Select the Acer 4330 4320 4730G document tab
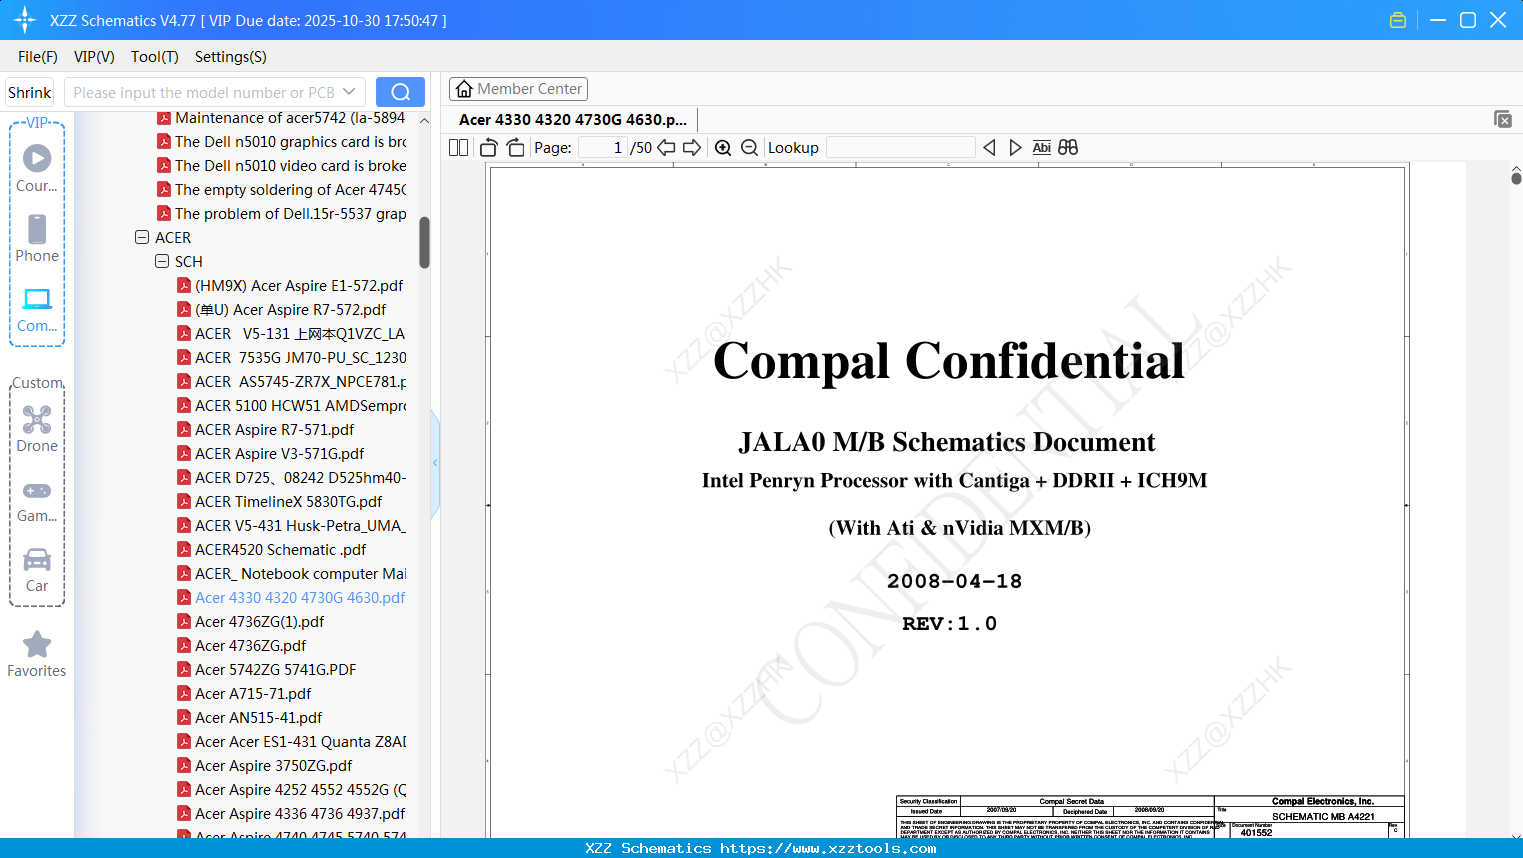The image size is (1523, 858). pyautogui.click(x=573, y=120)
